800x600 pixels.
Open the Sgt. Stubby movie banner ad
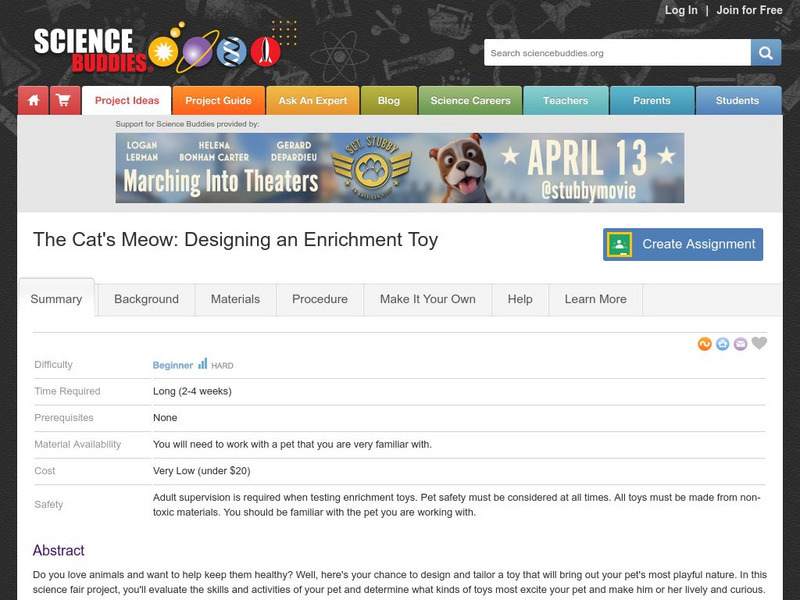[x=400, y=168]
